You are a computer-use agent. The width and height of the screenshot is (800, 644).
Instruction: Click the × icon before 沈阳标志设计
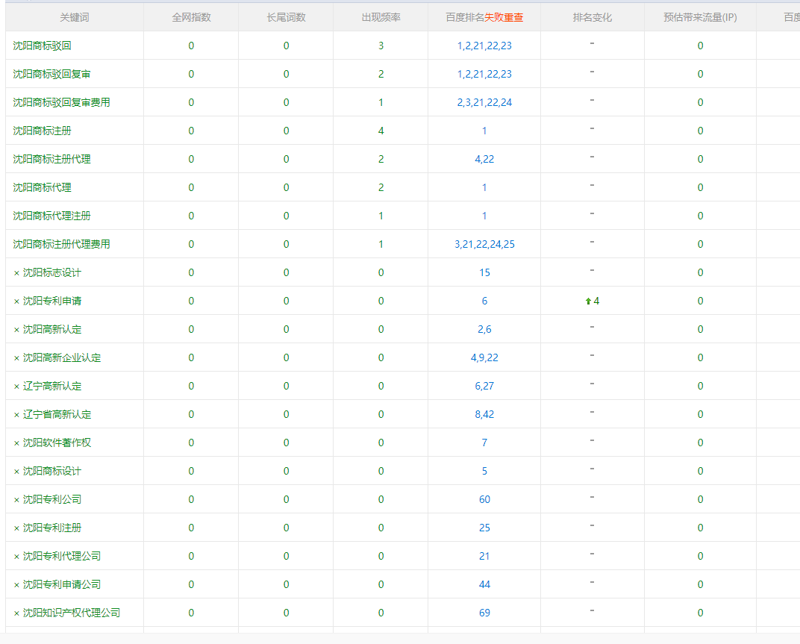tap(16, 273)
